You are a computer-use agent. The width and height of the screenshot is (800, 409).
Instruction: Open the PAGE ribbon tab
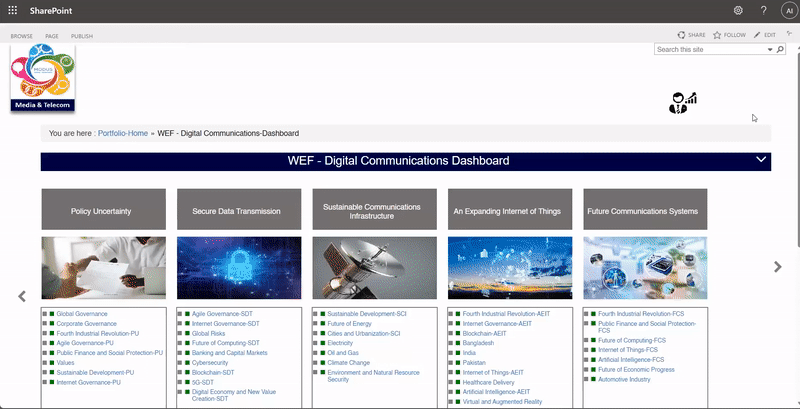coord(52,36)
